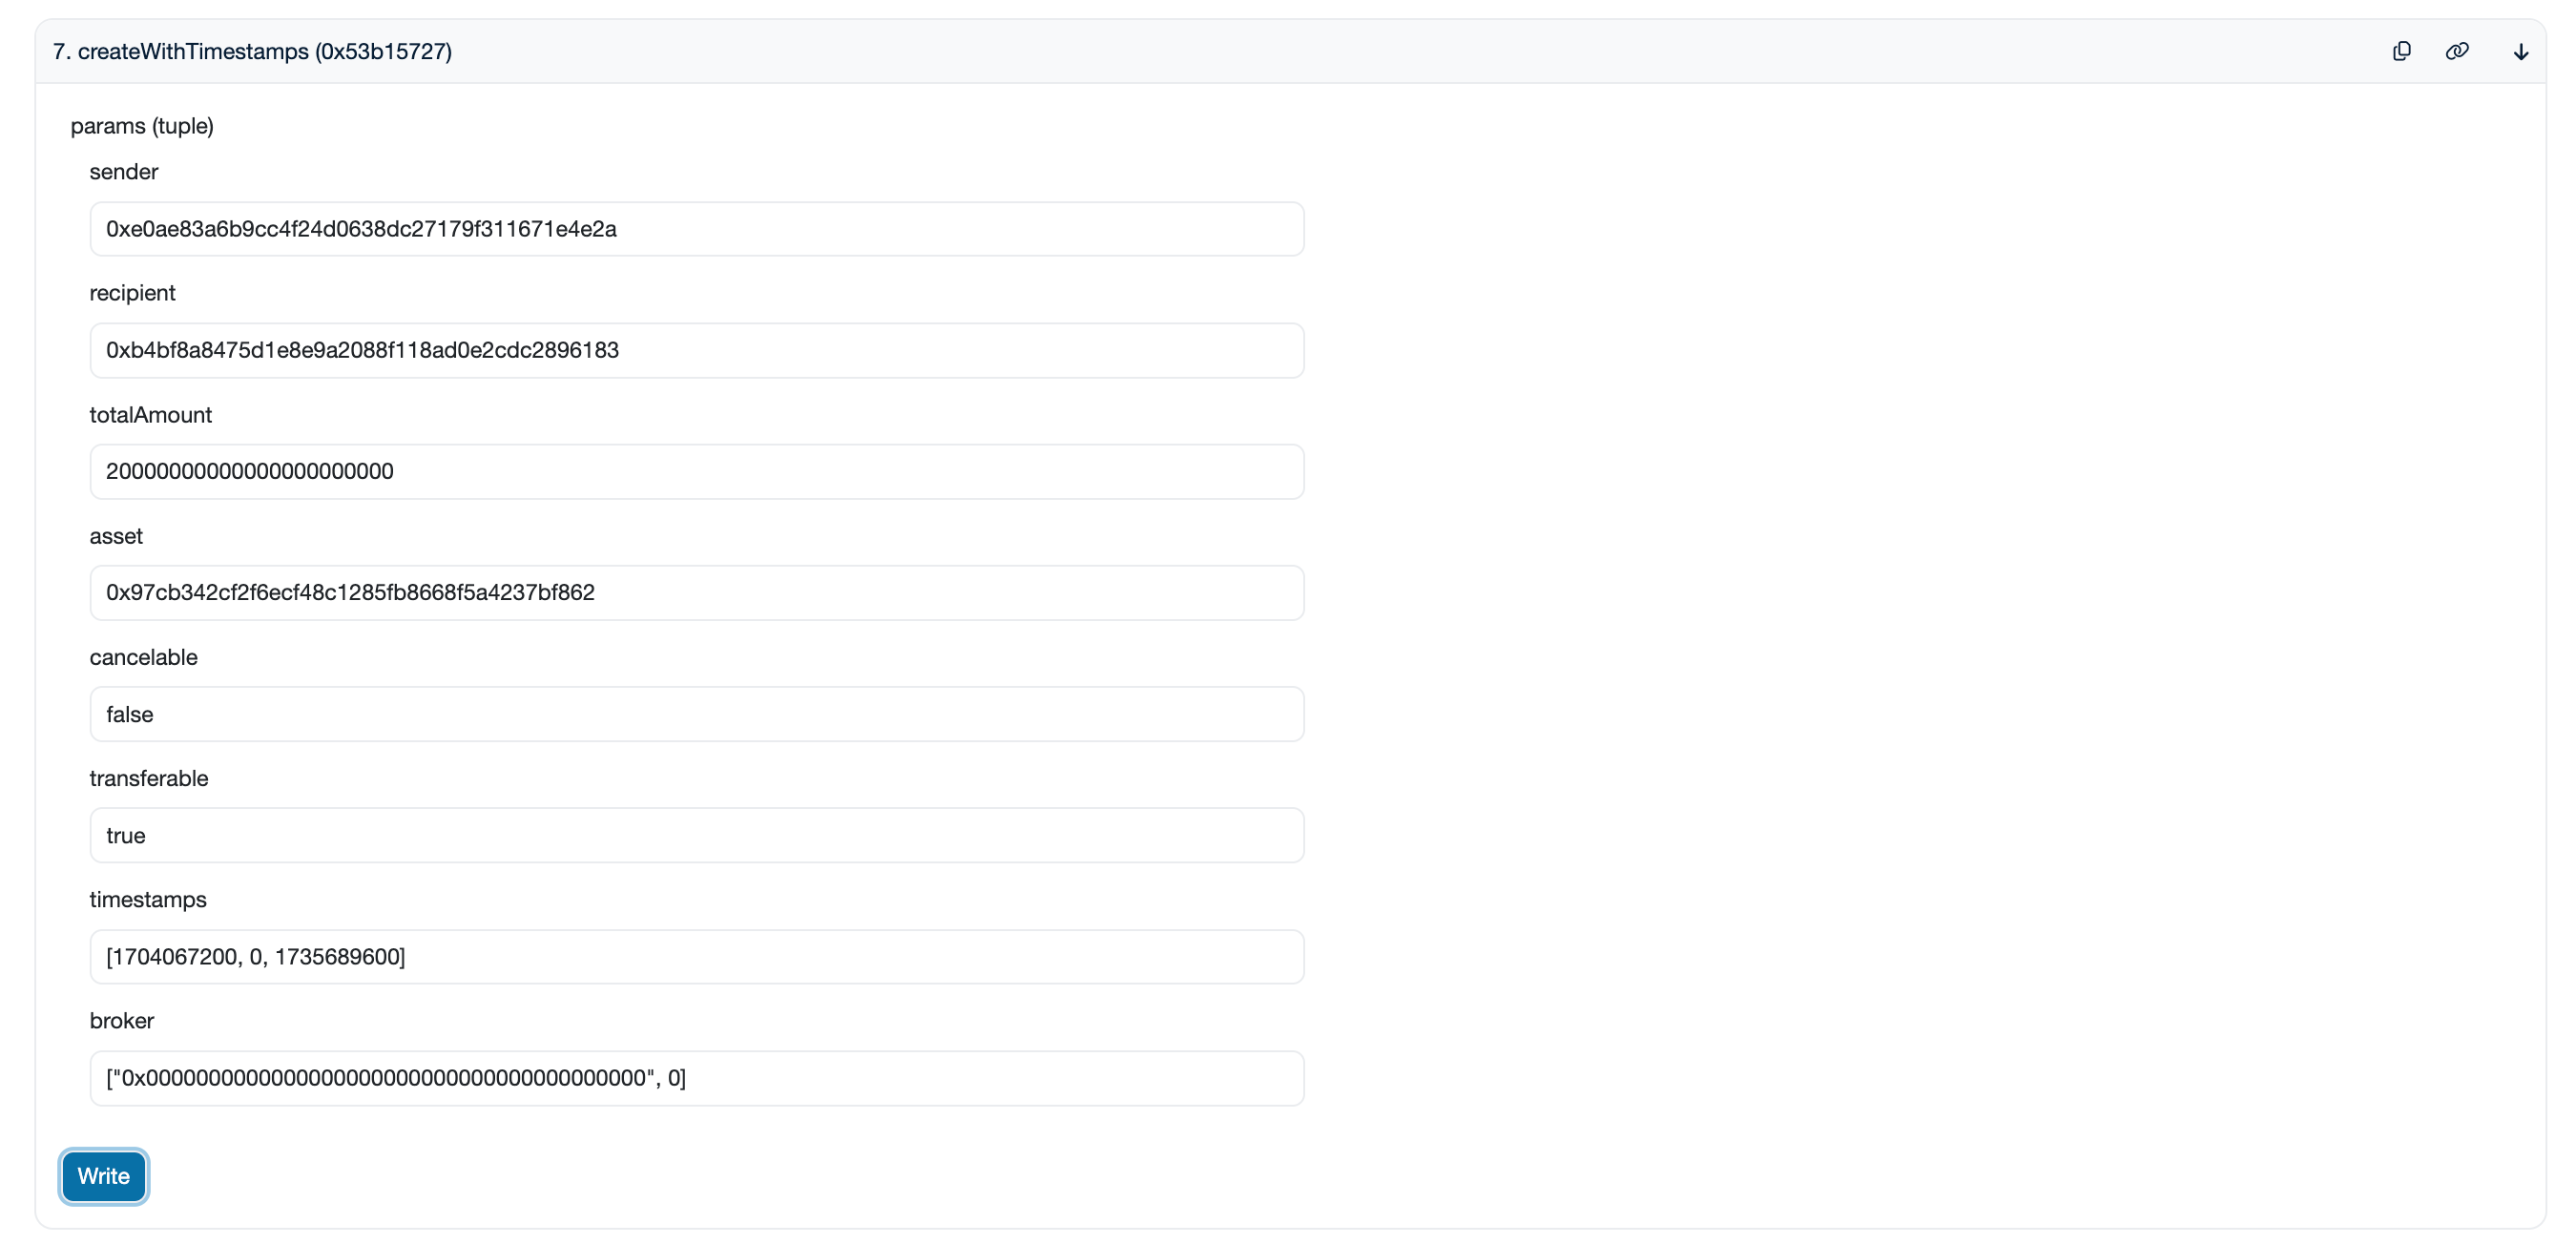Select the sender address input field
Screen dimensions: 2576x1244
pos(696,229)
